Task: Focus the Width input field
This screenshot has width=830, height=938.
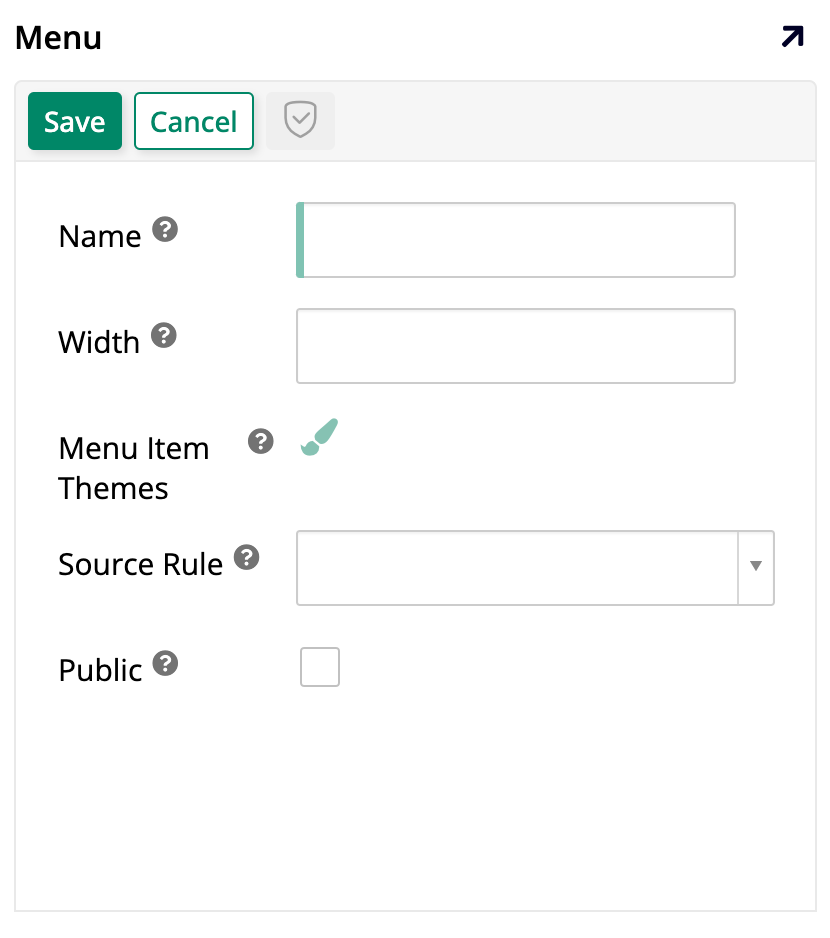Action: 515,346
